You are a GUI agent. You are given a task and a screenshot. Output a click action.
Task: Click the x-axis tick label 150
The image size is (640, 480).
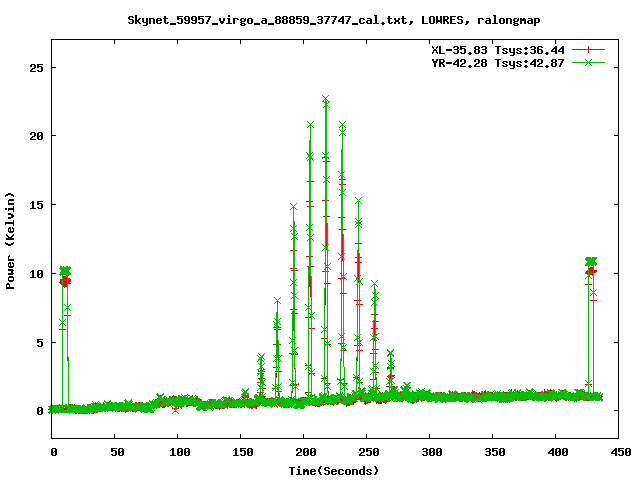point(243,452)
